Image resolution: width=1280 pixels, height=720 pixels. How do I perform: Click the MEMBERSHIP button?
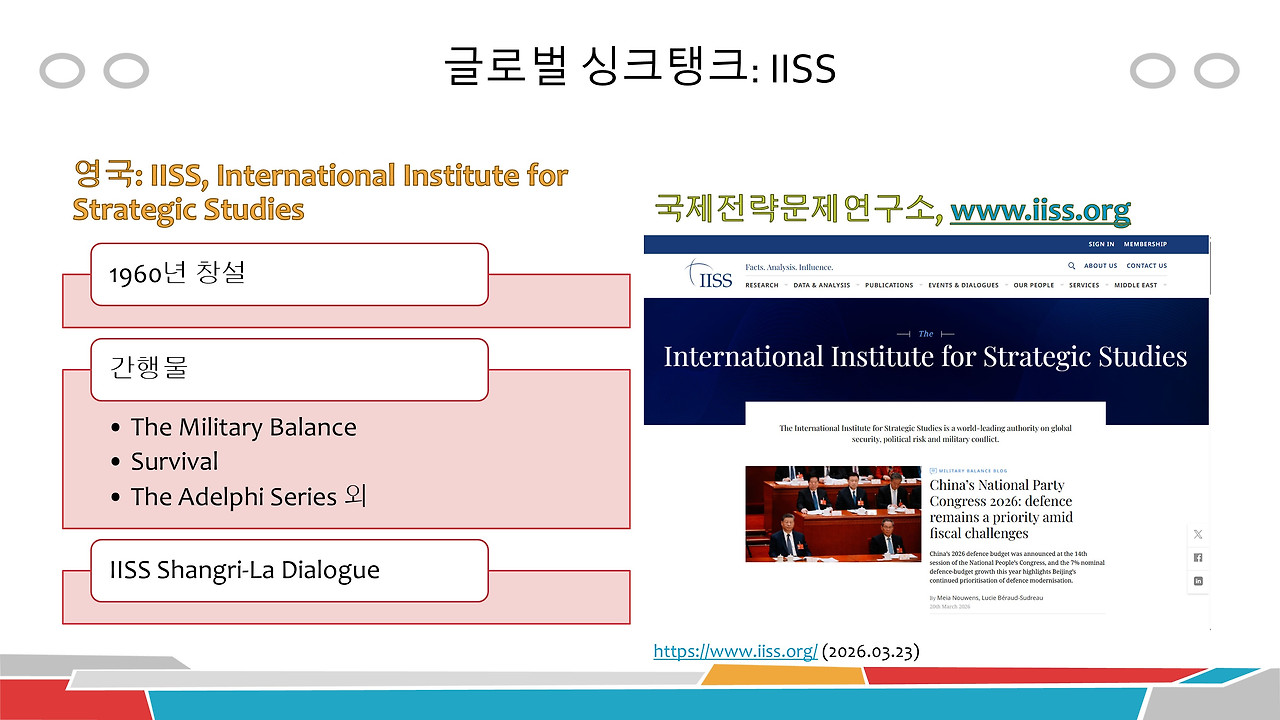coord(1146,243)
